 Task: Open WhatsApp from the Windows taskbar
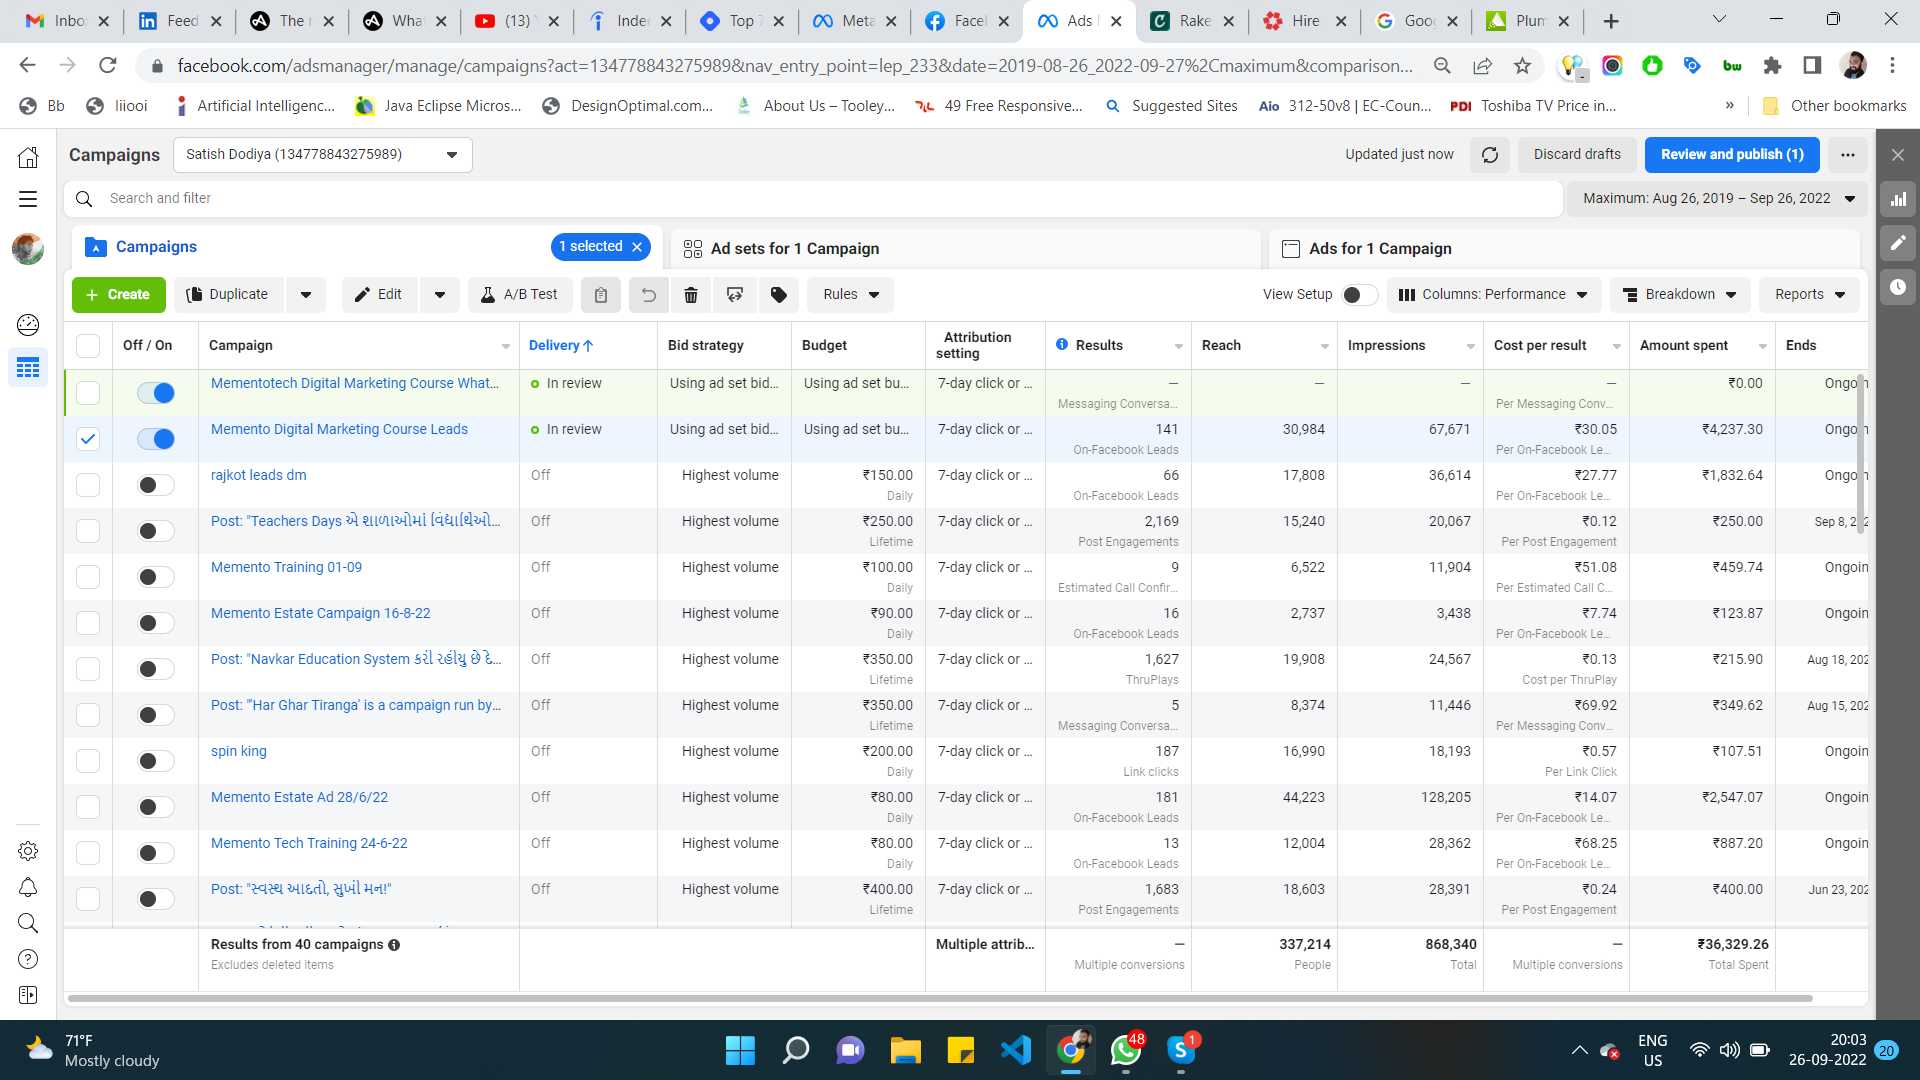[x=1126, y=1050]
